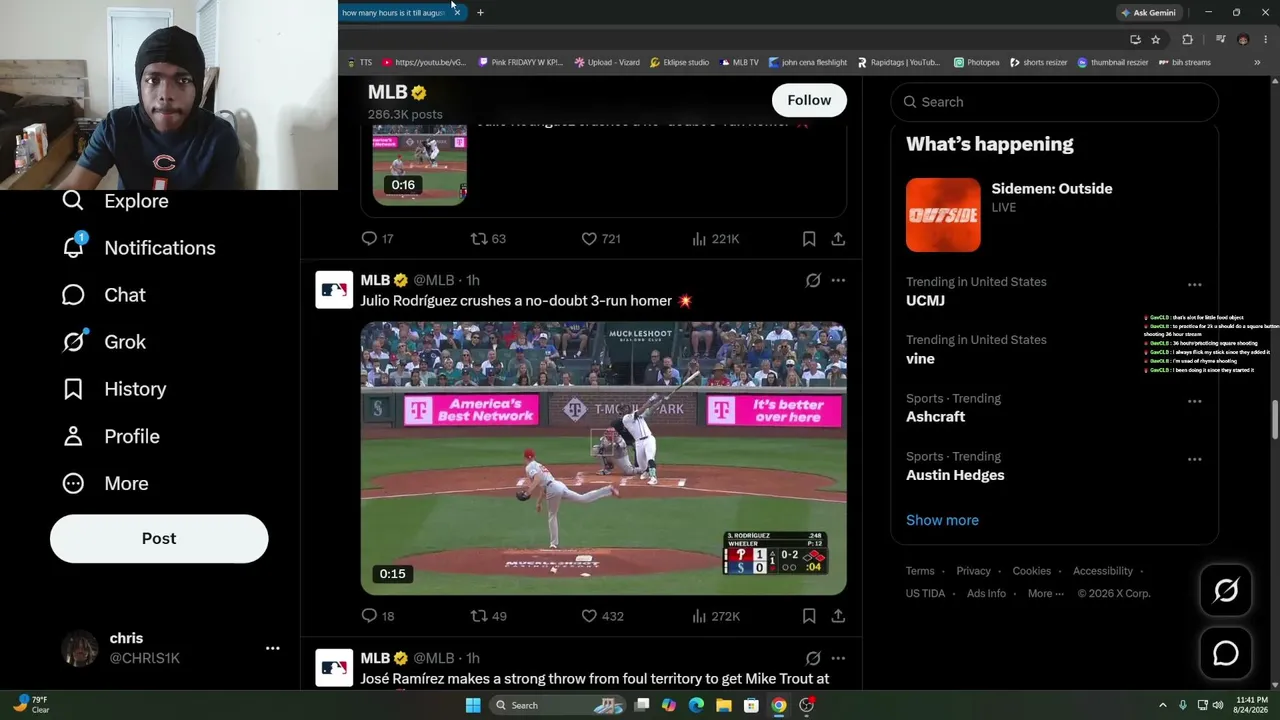
Task: Close the 'how many hours' browser tab
Action: point(457,13)
